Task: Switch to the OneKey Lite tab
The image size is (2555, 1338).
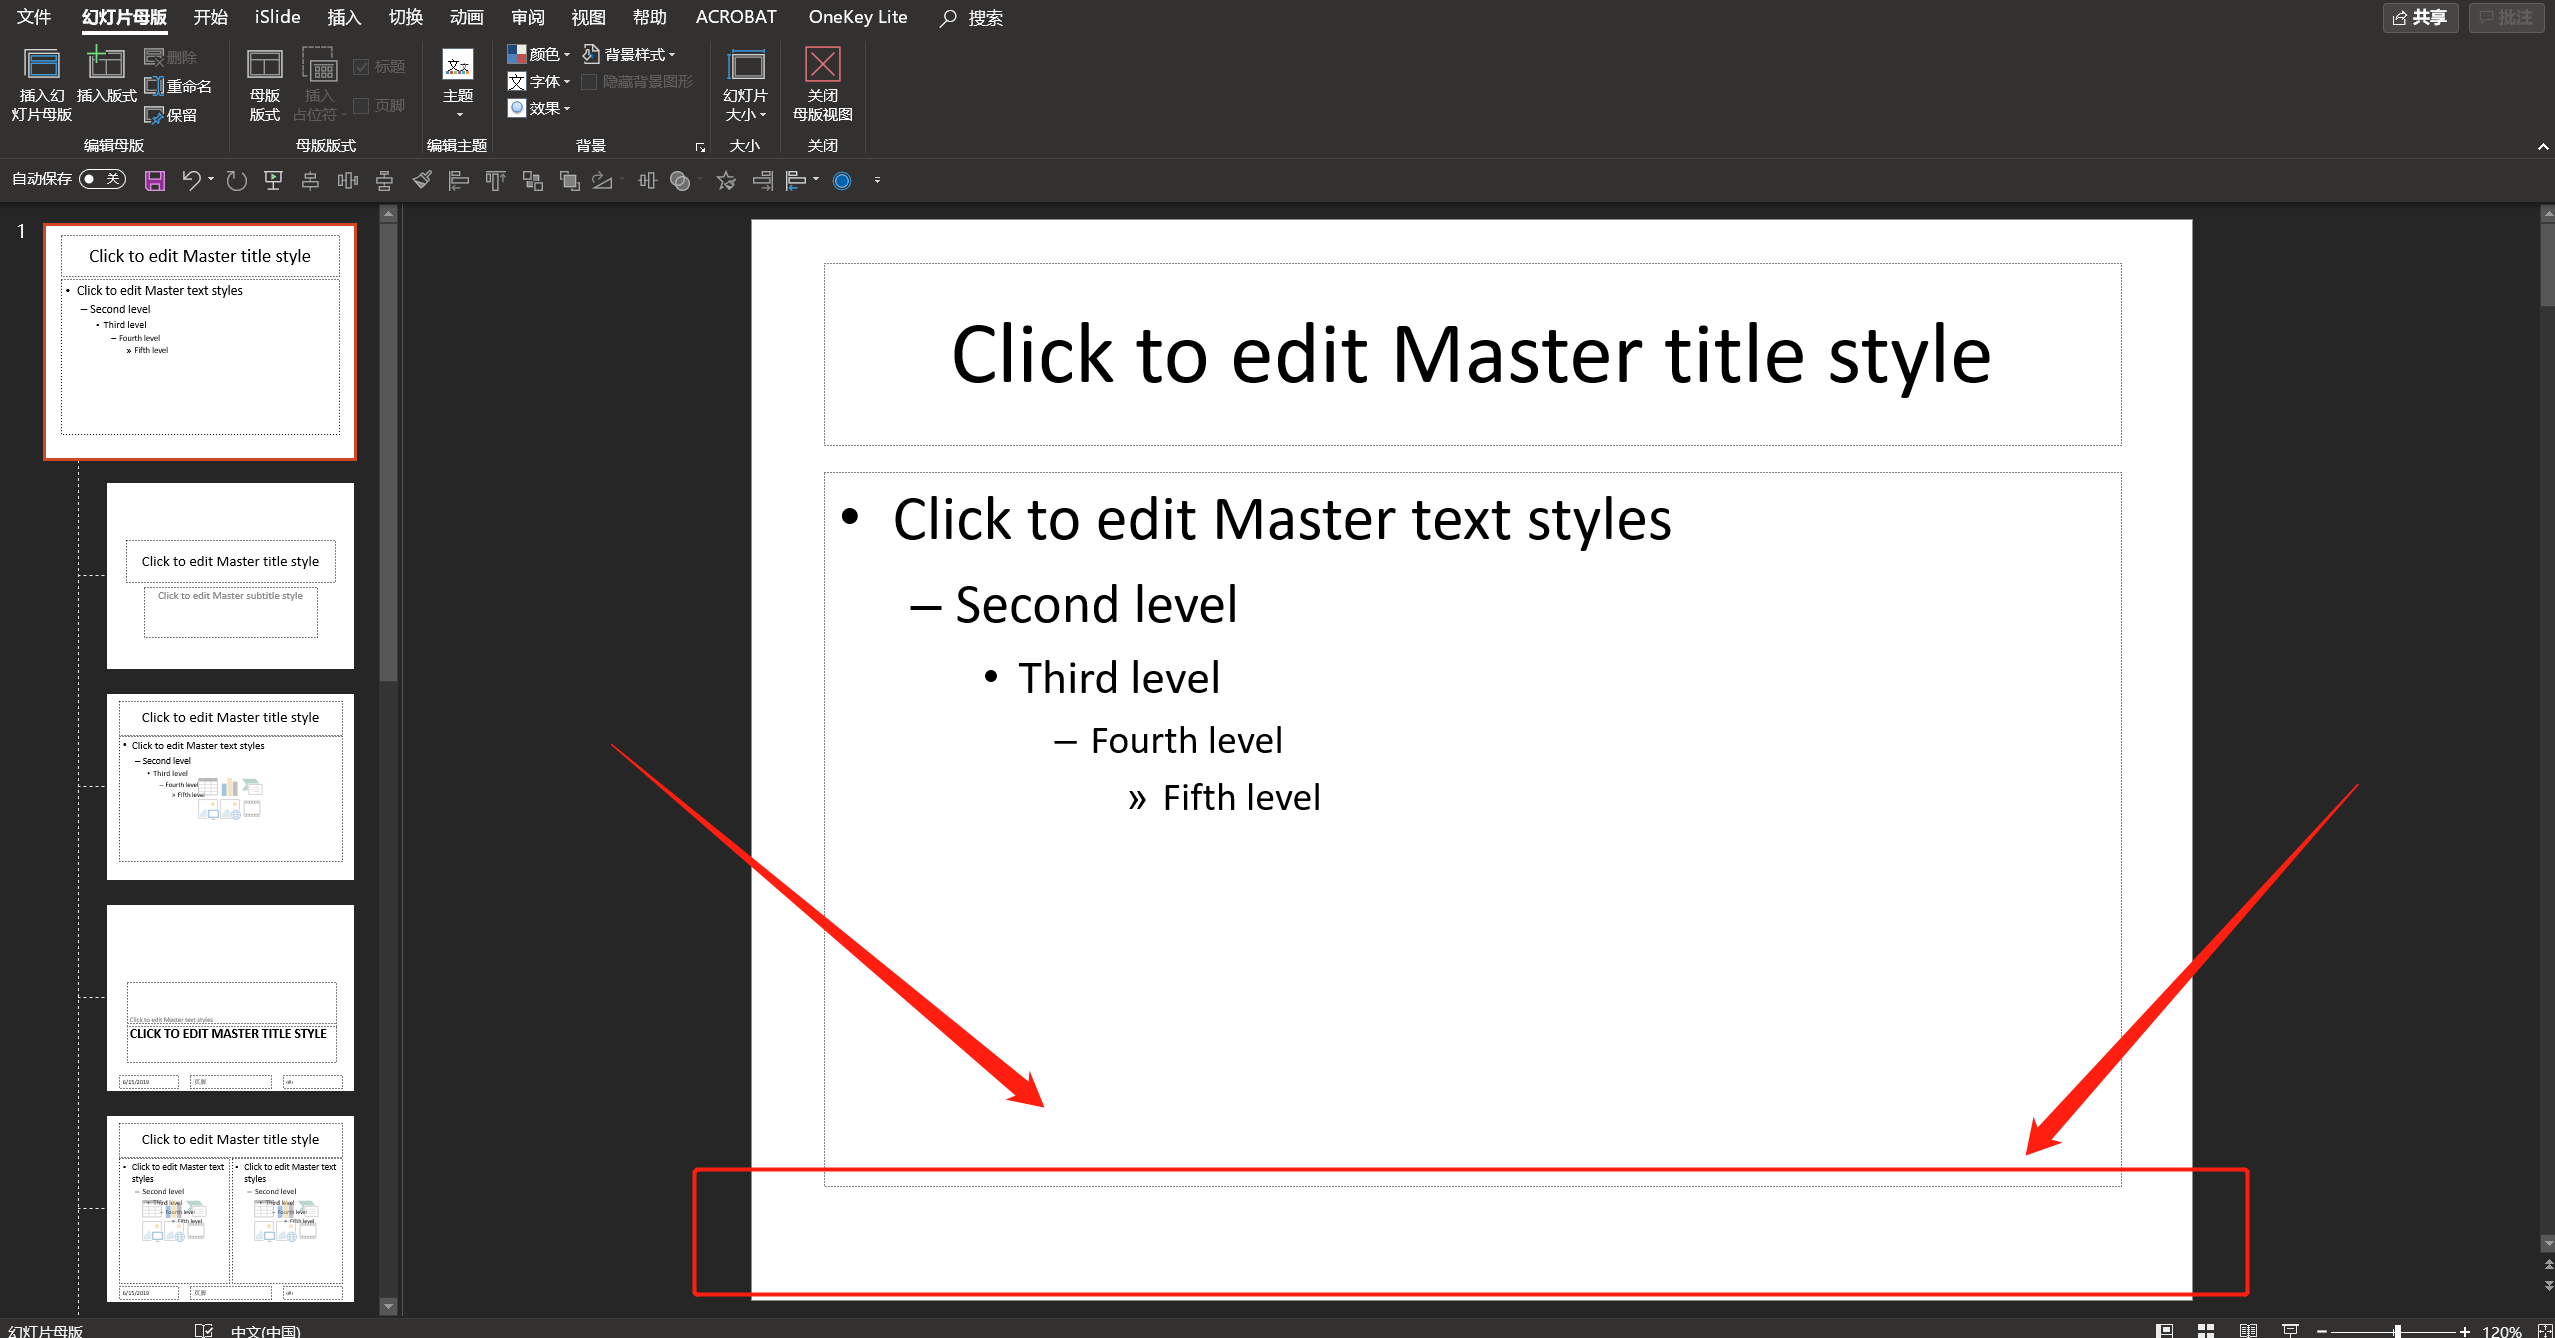Action: coord(858,17)
